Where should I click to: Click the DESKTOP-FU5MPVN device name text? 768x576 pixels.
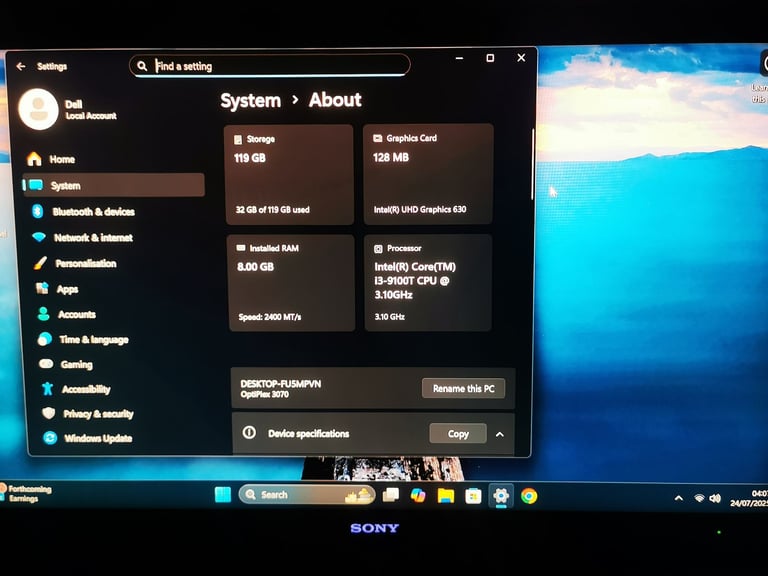point(281,384)
